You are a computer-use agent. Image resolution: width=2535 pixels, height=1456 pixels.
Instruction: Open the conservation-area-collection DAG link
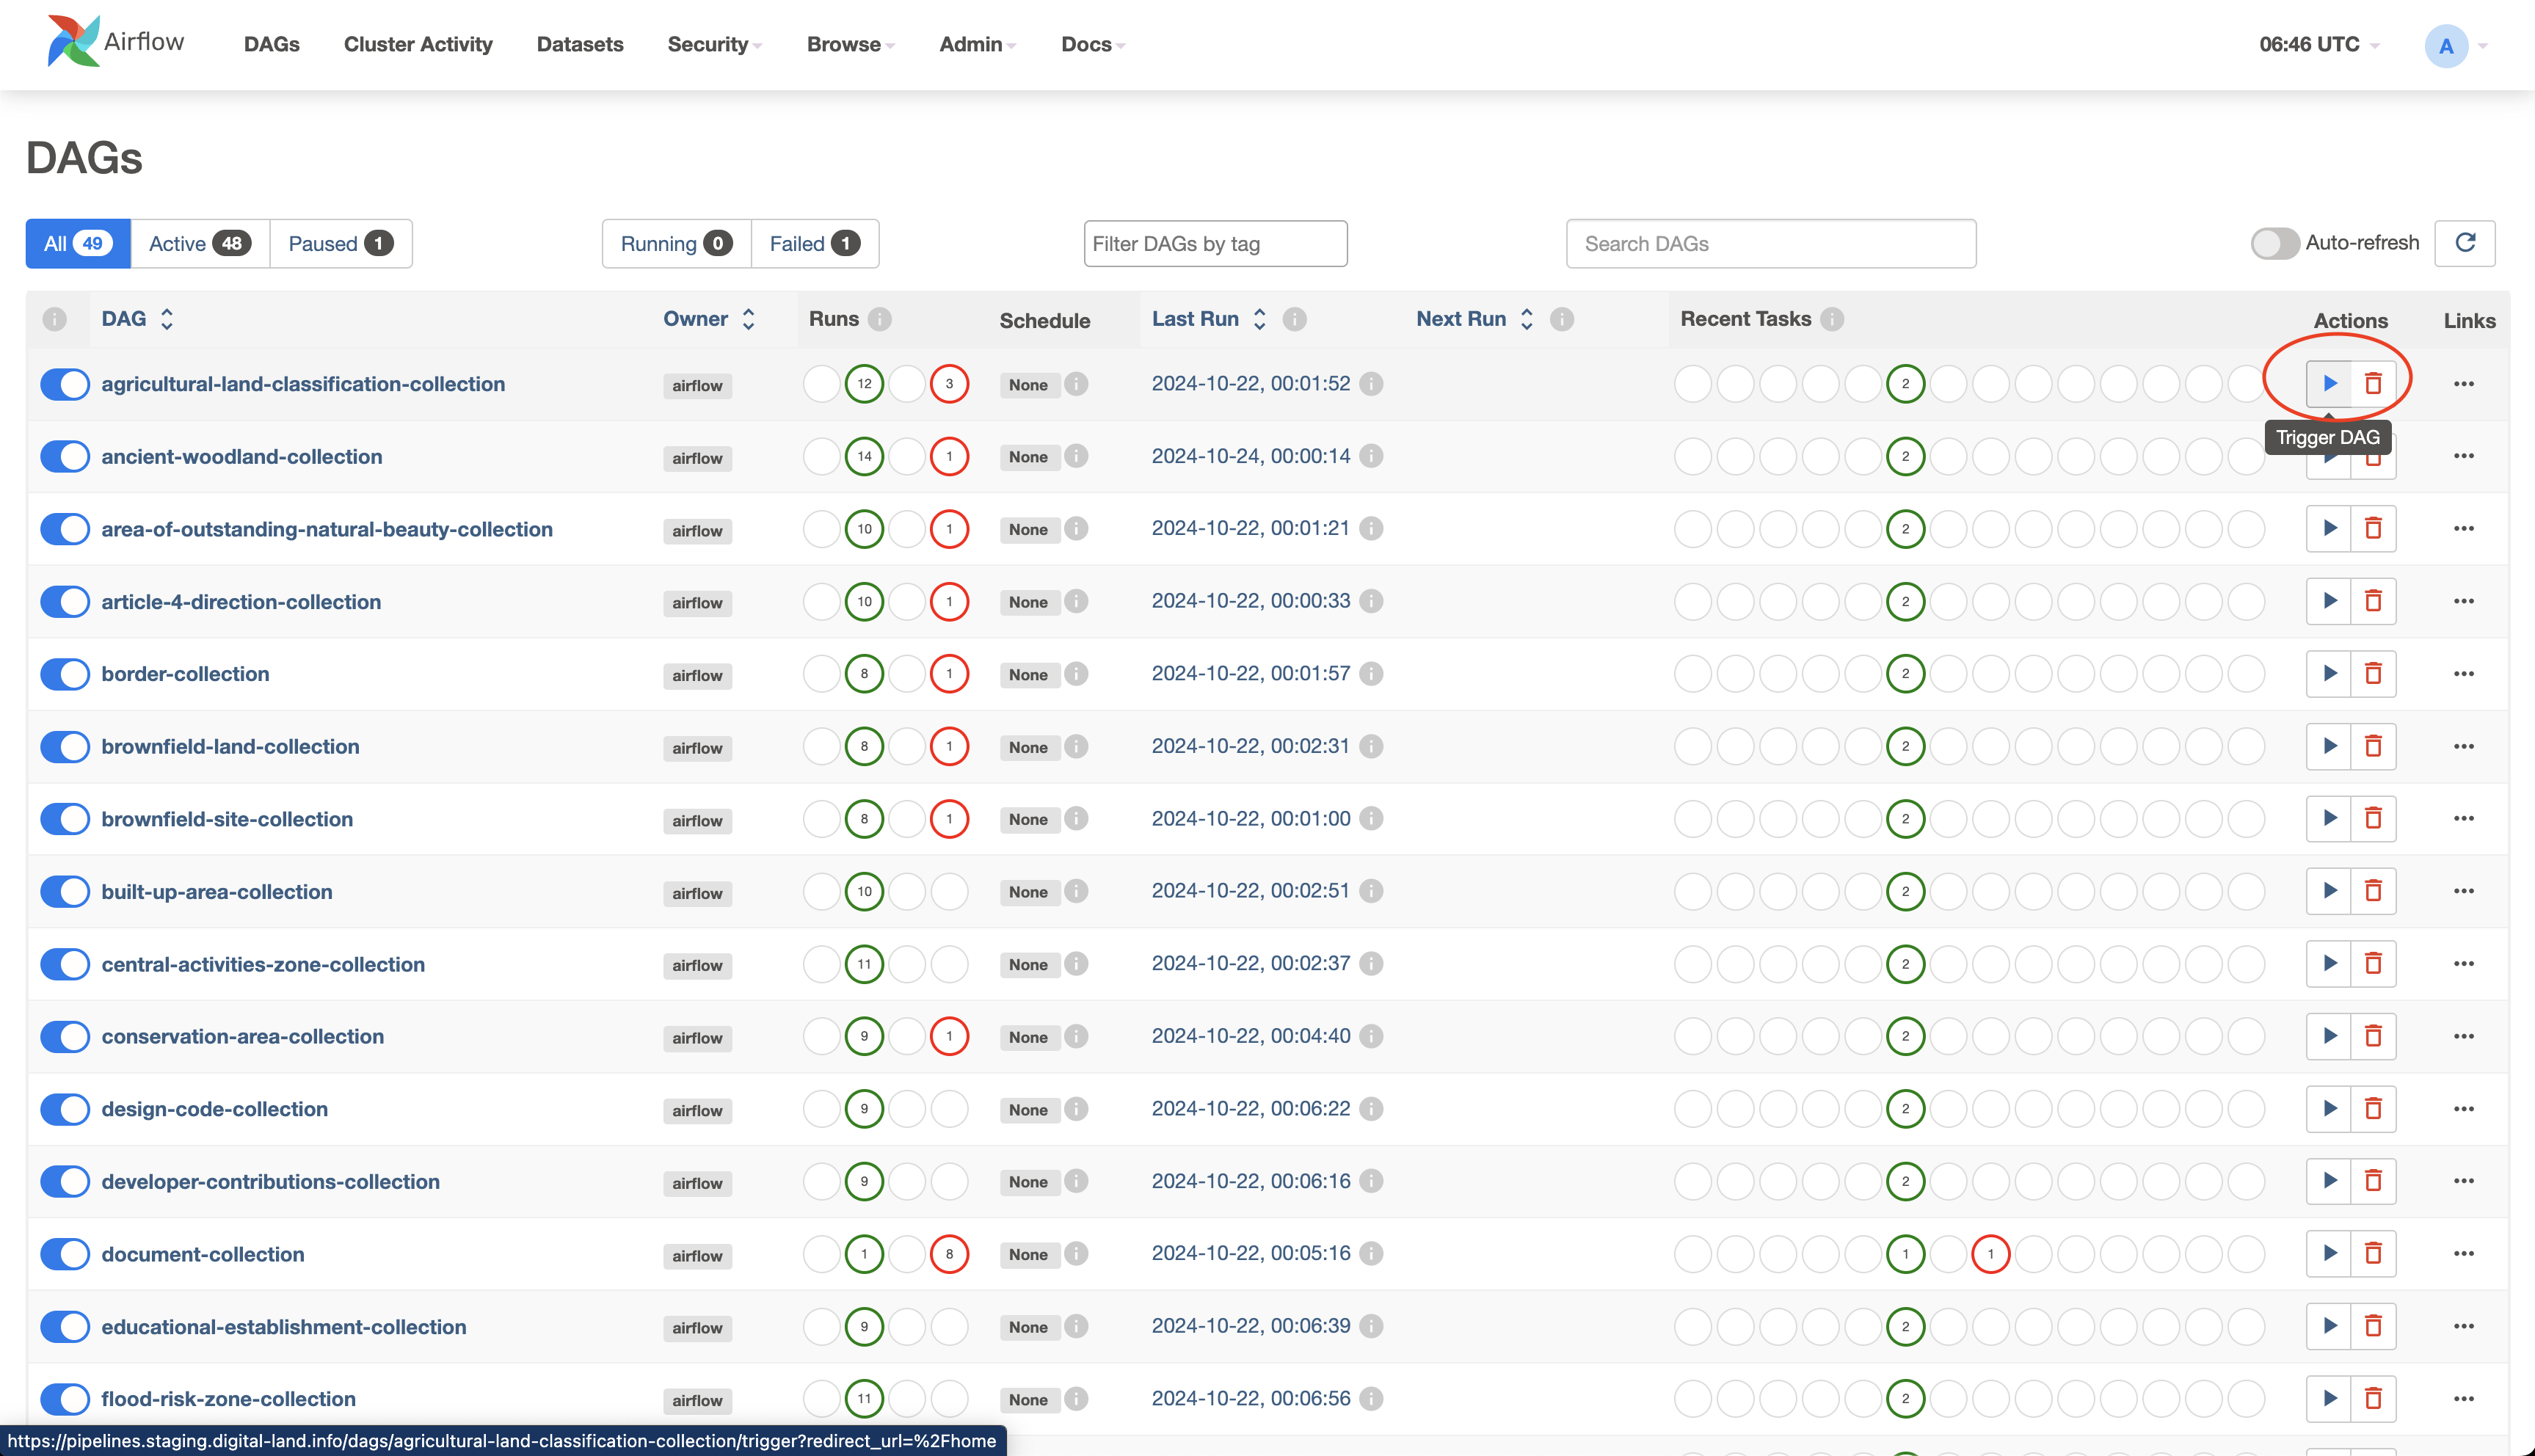243,1037
